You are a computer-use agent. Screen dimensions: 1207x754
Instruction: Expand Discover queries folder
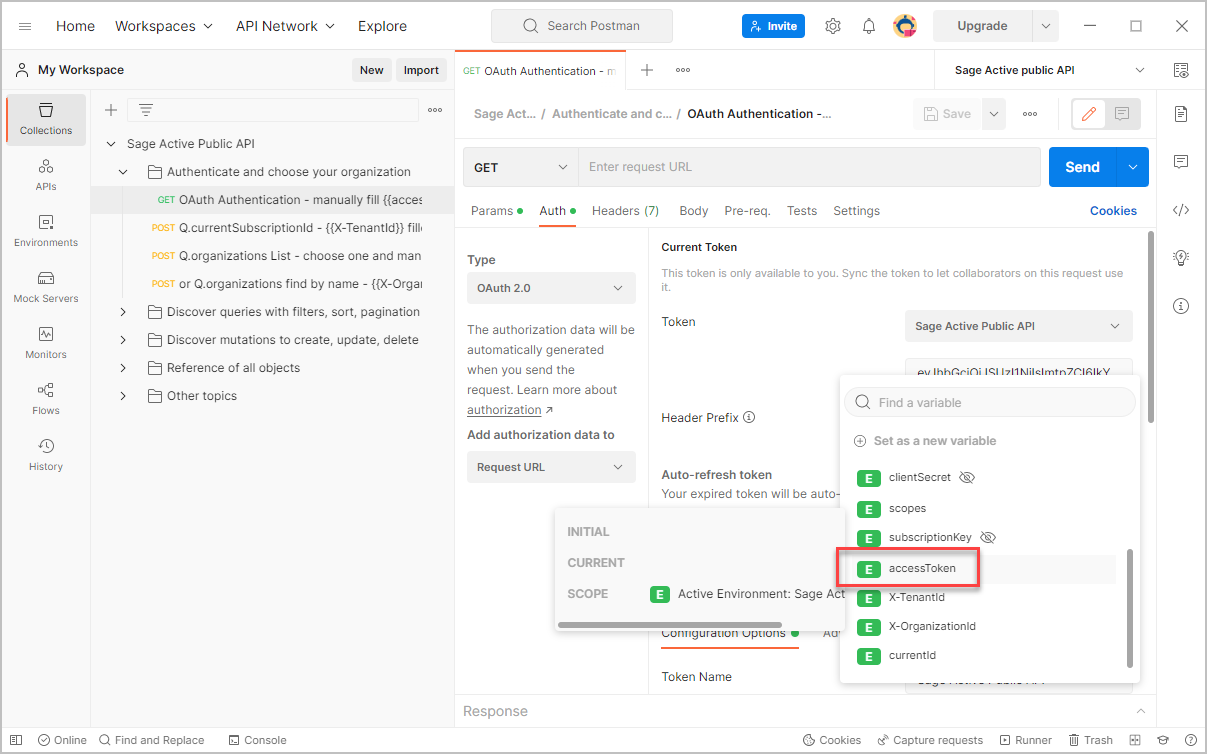click(x=123, y=312)
